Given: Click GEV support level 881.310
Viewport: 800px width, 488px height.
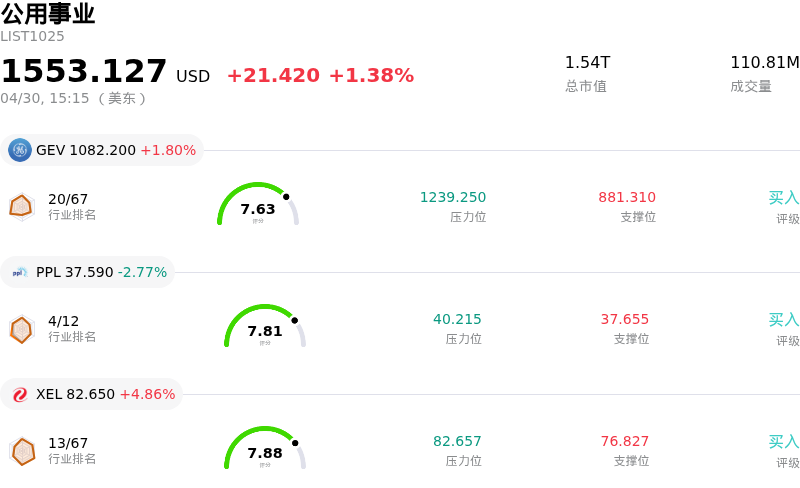Looking at the screenshot, I should click(x=627, y=198).
